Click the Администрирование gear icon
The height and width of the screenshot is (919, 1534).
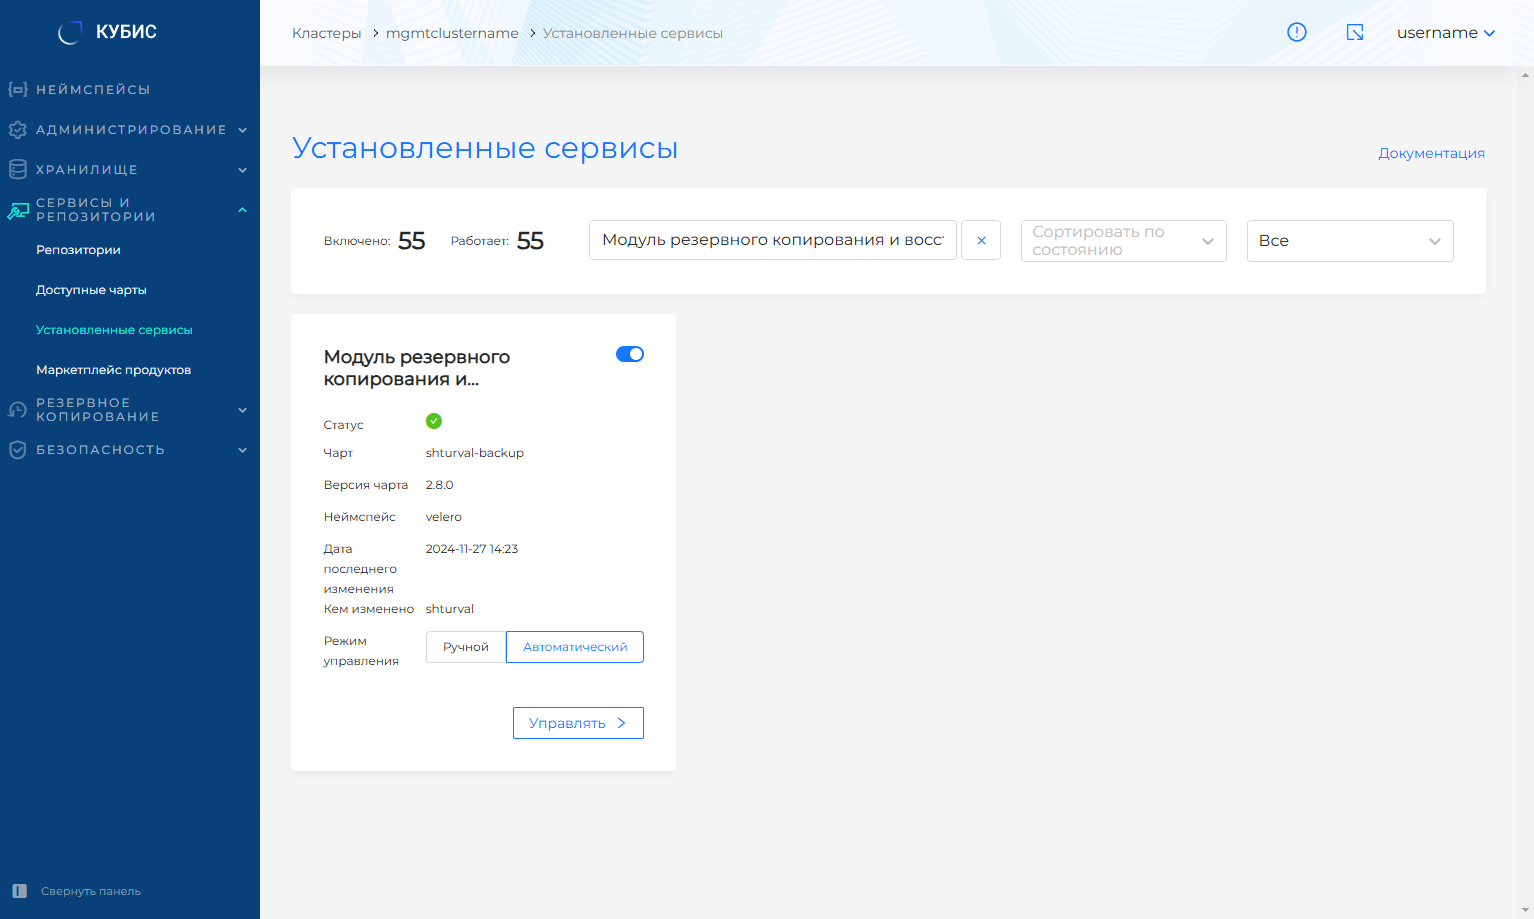[x=17, y=130]
